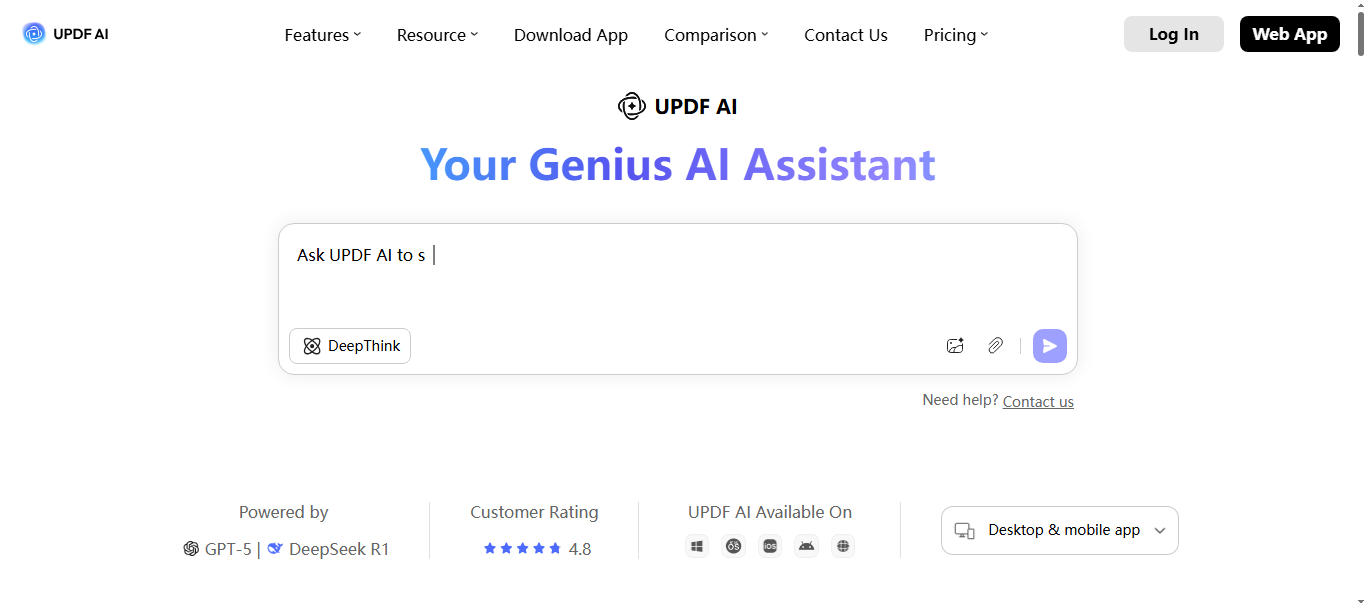Screen dimensions: 1366x607
Task: Select the Android platform icon
Action: pos(806,546)
